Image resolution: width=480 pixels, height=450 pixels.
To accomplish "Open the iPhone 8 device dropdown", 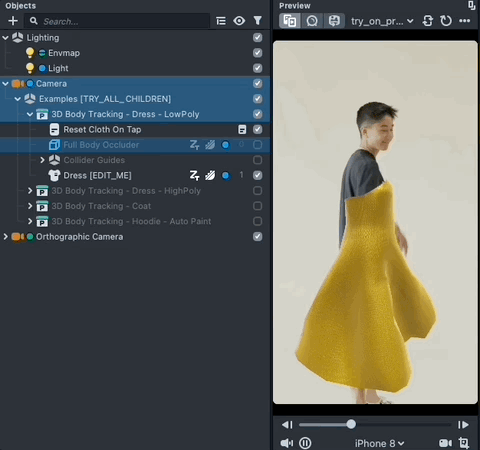I will [379, 443].
